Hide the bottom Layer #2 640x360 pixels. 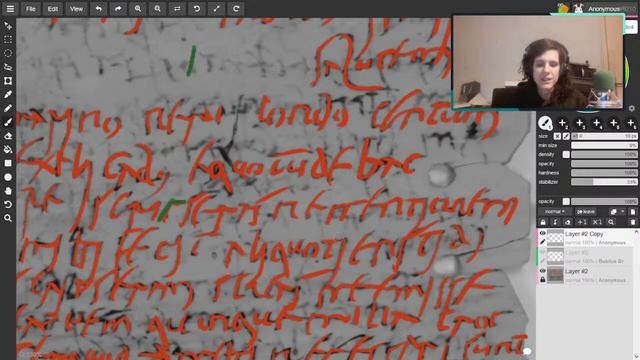542,271
